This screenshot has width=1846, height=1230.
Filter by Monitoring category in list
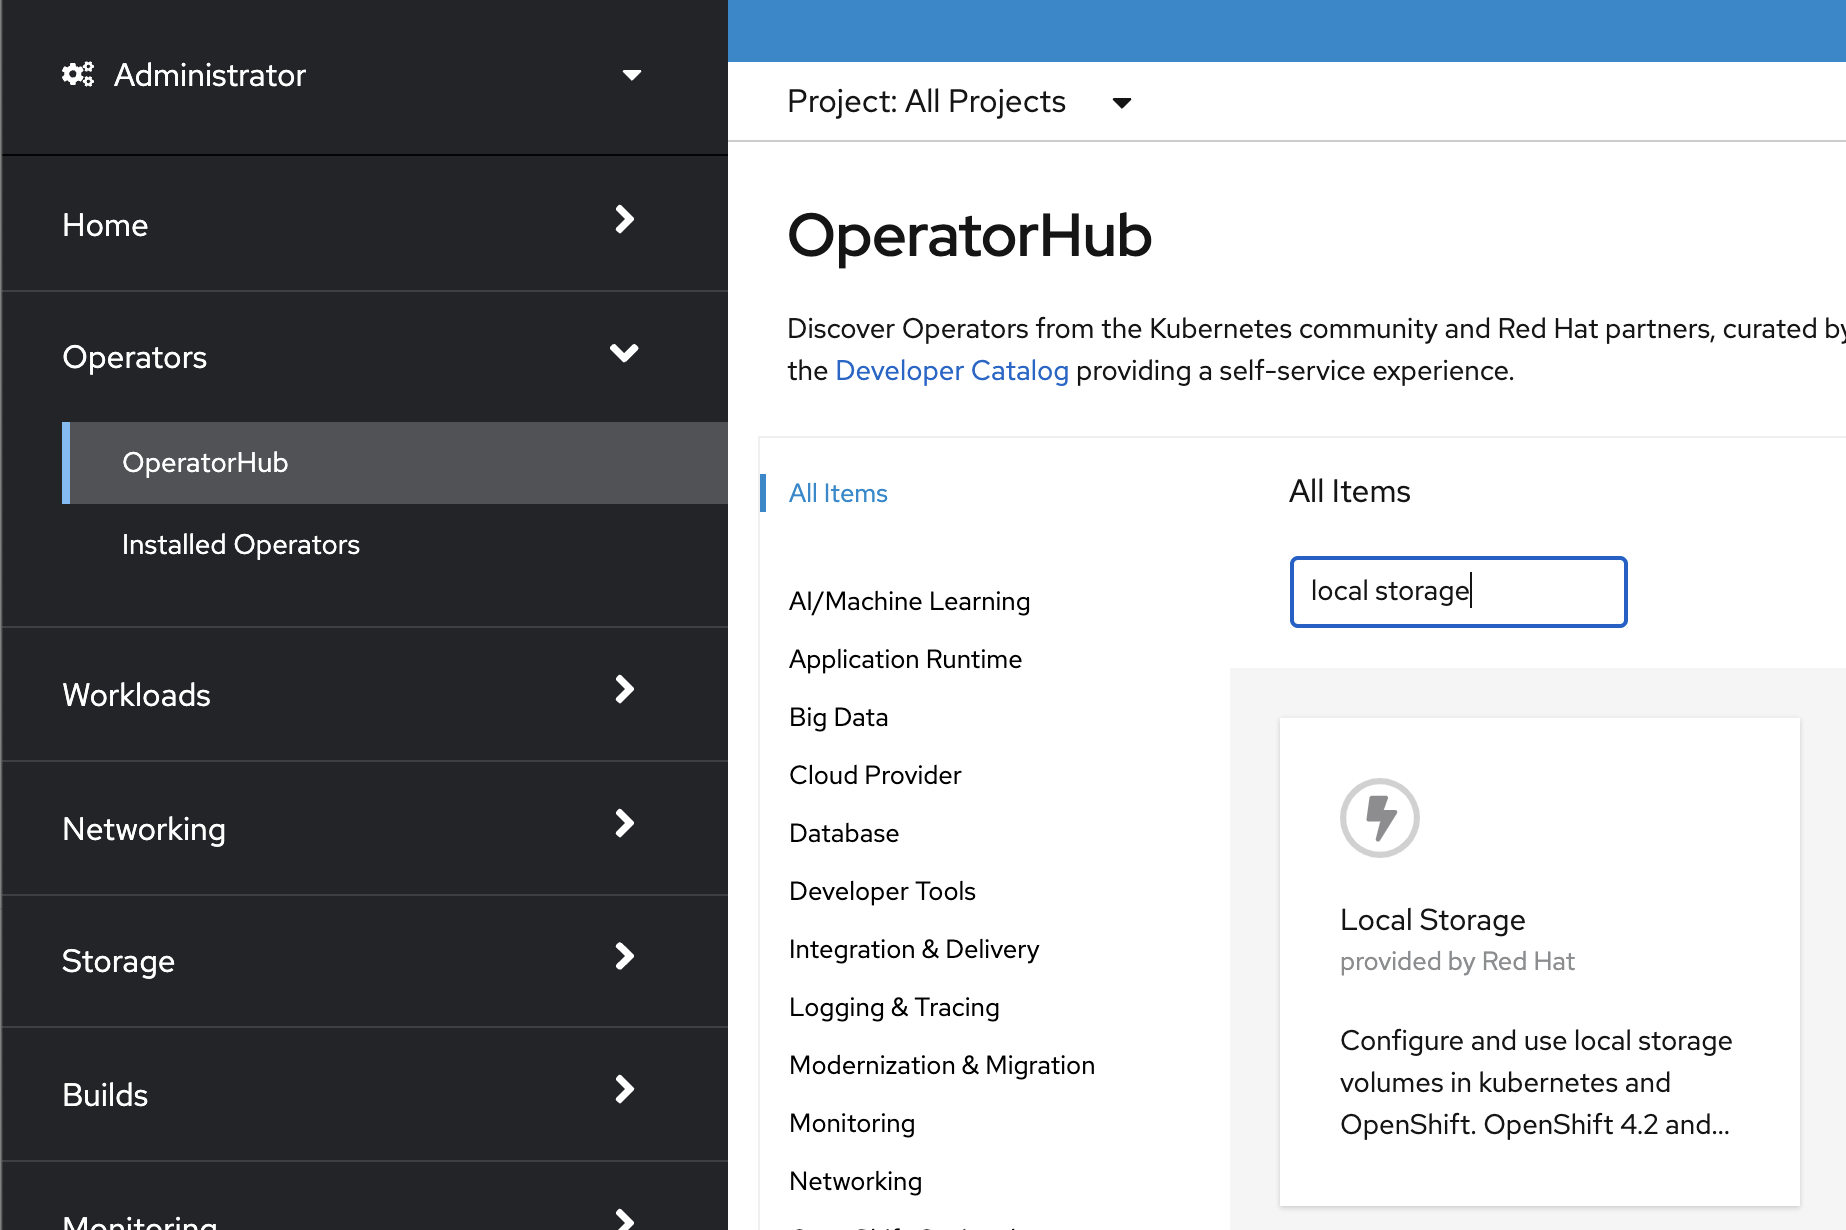click(x=852, y=1123)
